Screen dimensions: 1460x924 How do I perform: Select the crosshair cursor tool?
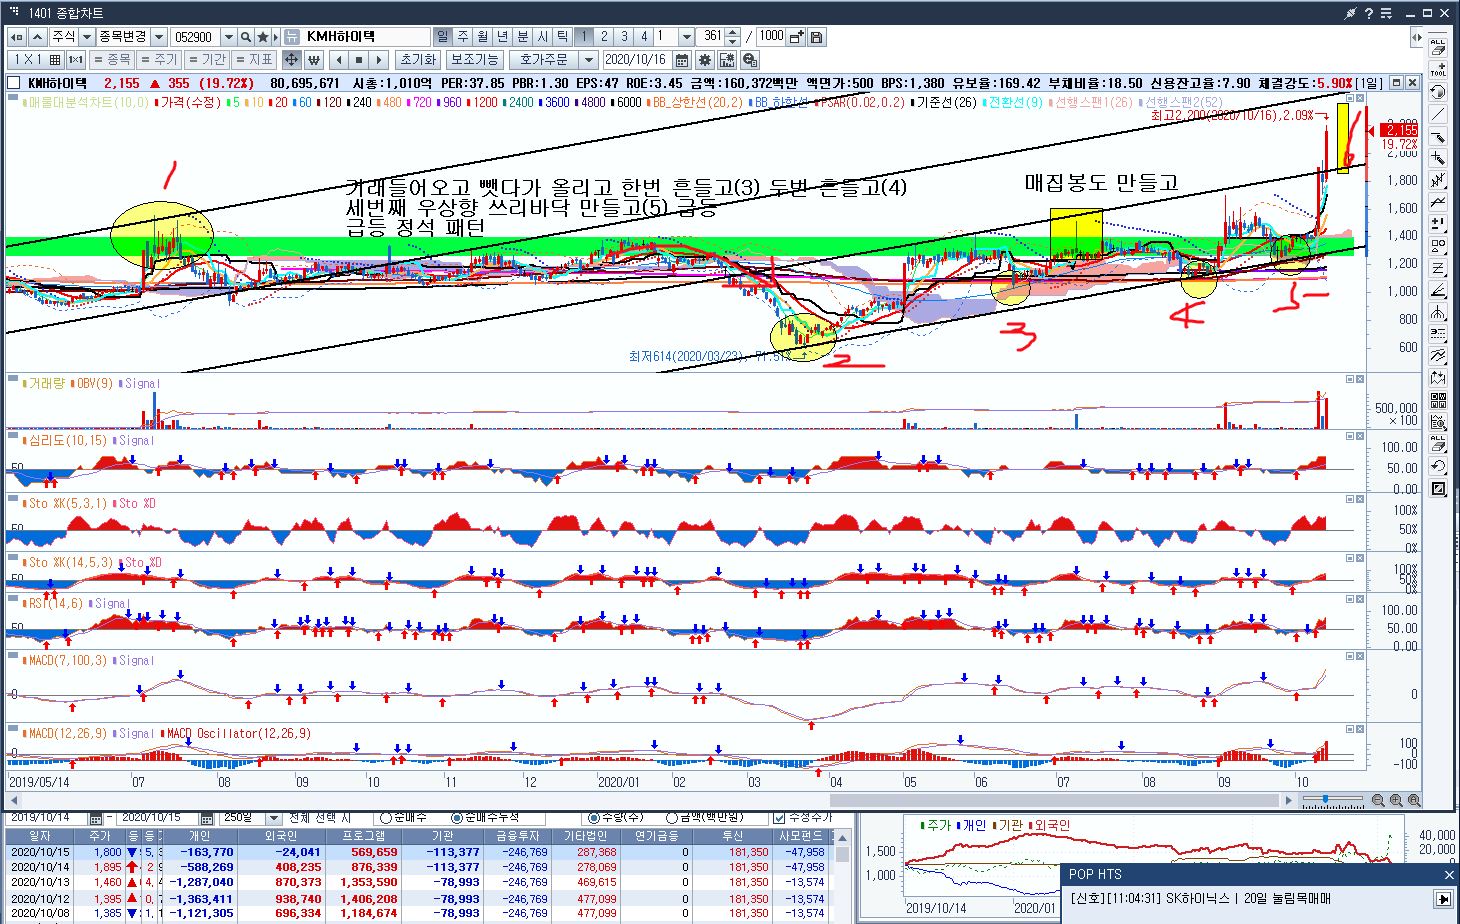291,60
